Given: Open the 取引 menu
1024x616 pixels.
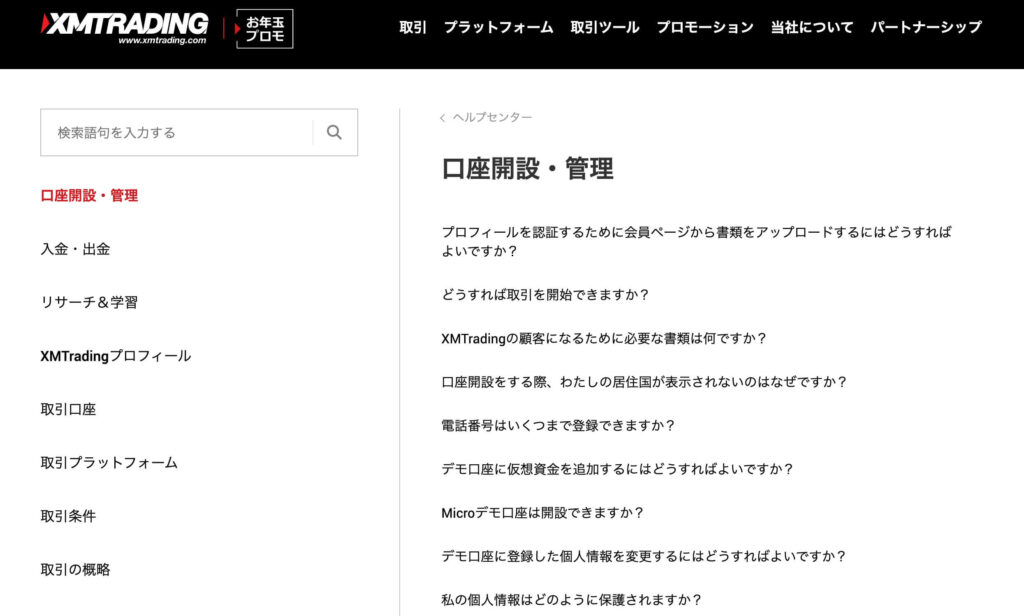Looking at the screenshot, I should pyautogui.click(x=412, y=27).
